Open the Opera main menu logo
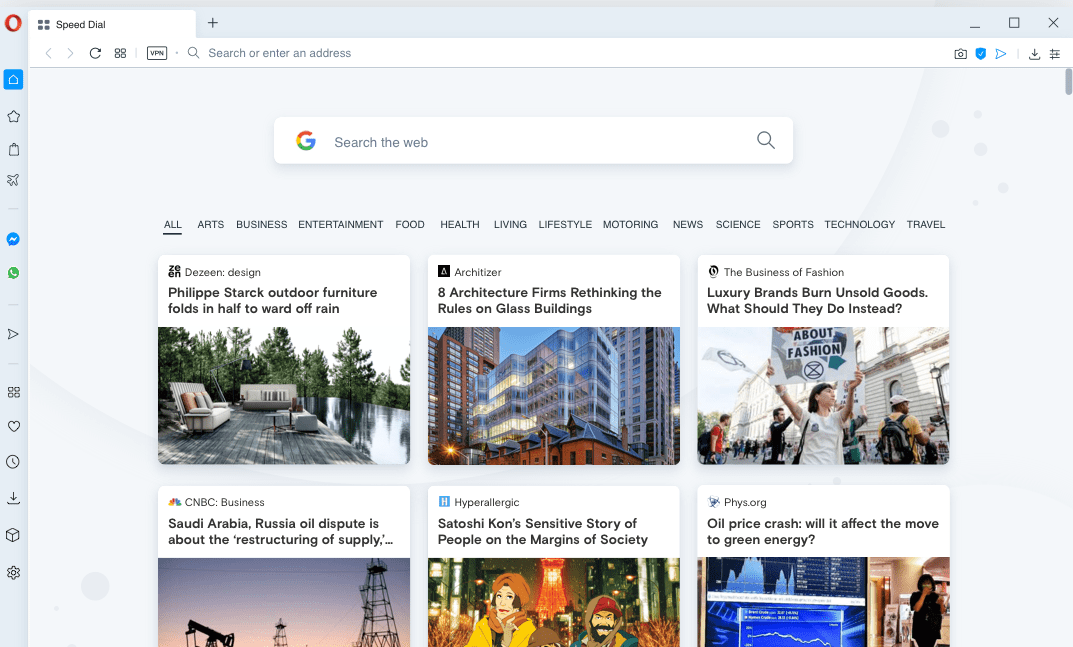Viewport: 1073px width, 647px height. point(13,24)
